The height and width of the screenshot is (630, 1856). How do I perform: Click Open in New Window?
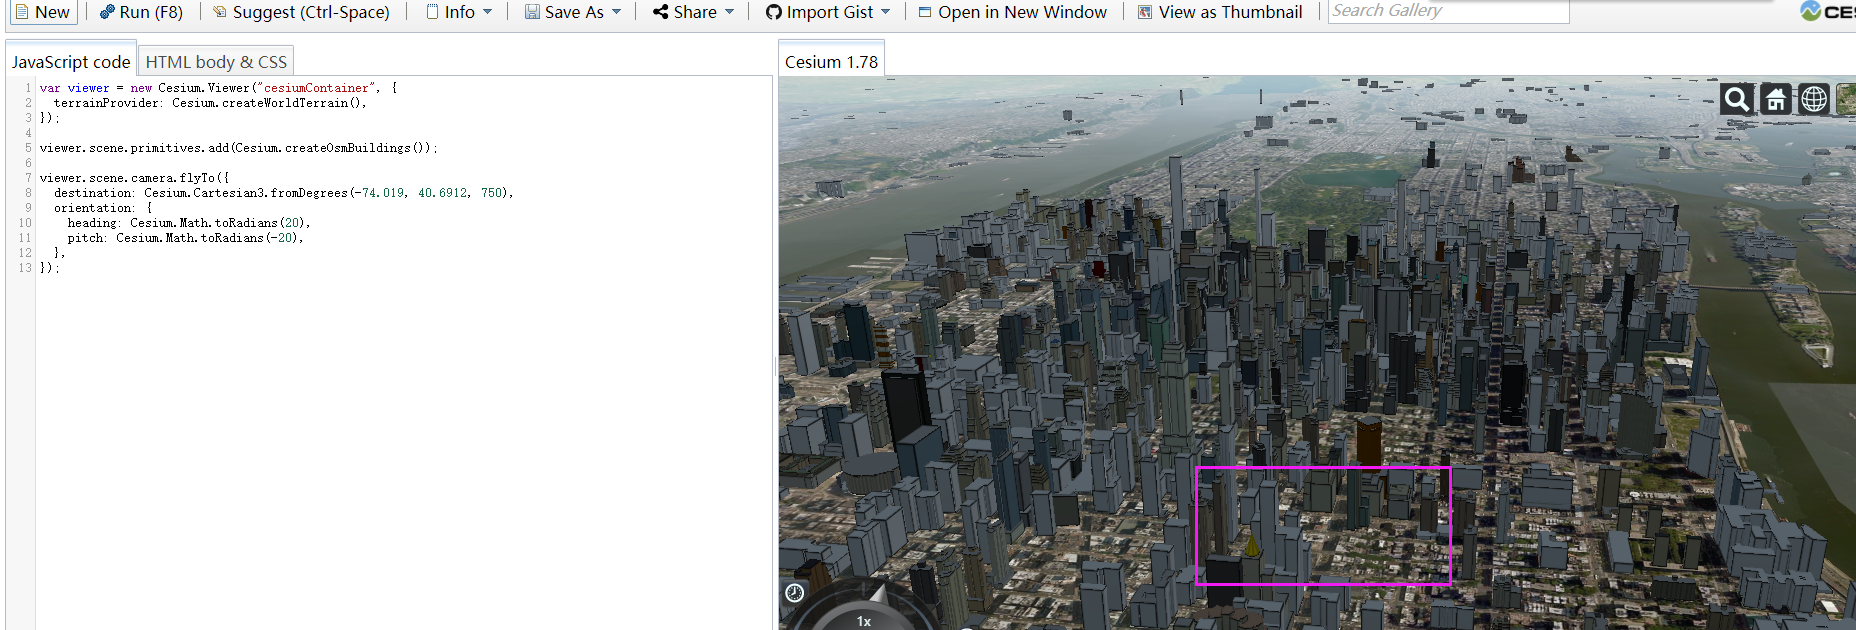[1012, 12]
